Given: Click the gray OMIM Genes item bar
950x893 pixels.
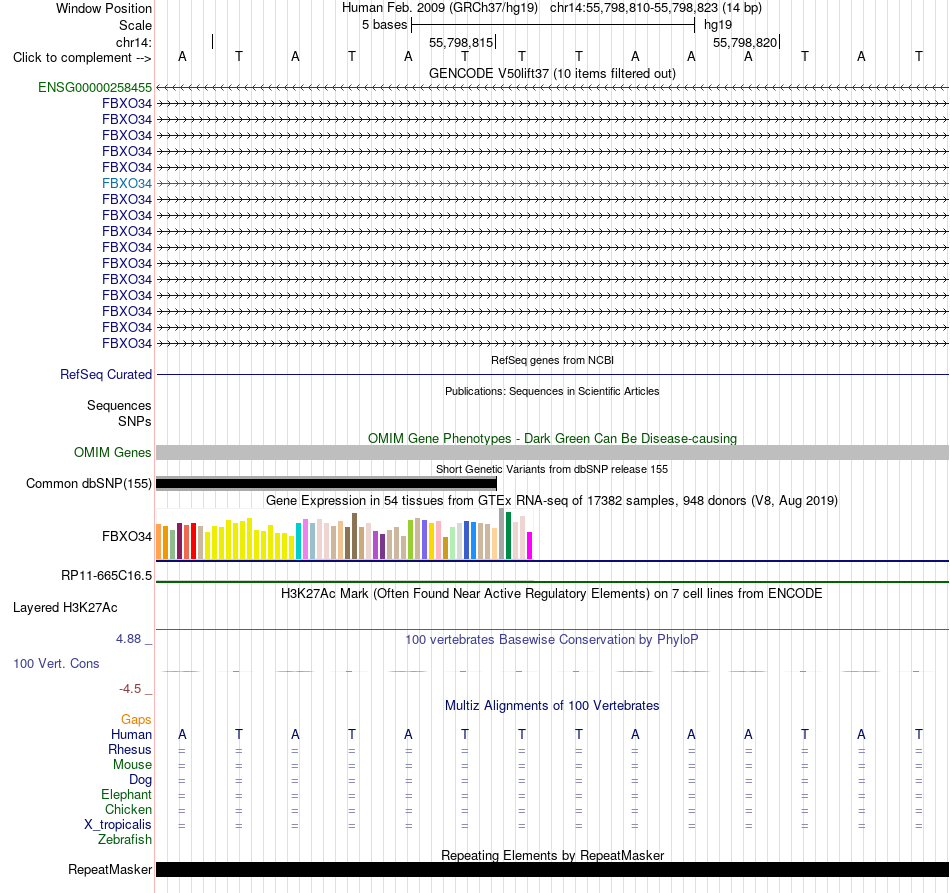Looking at the screenshot, I should (x=552, y=453).
